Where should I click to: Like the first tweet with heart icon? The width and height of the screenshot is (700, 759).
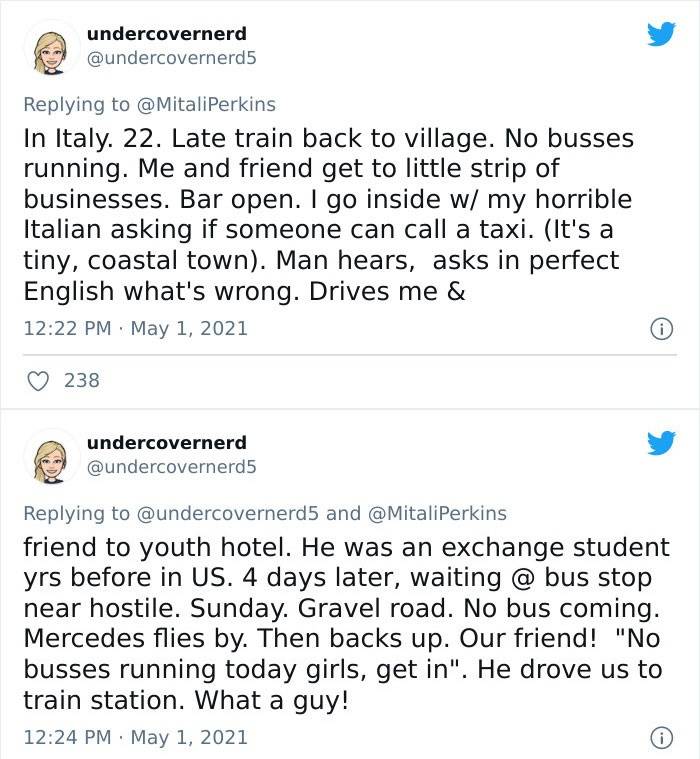point(38,381)
